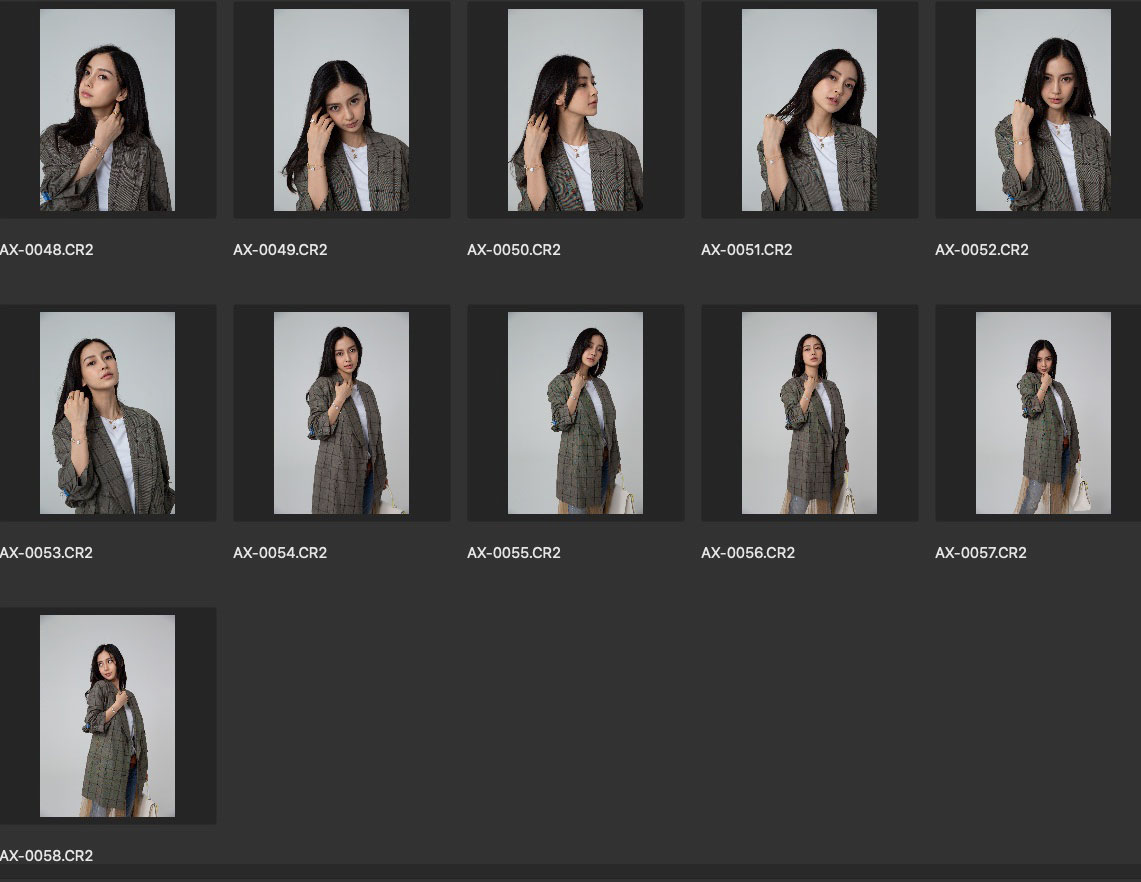Highlight the AX-0055.CR2 photo thumbnail

575,413
